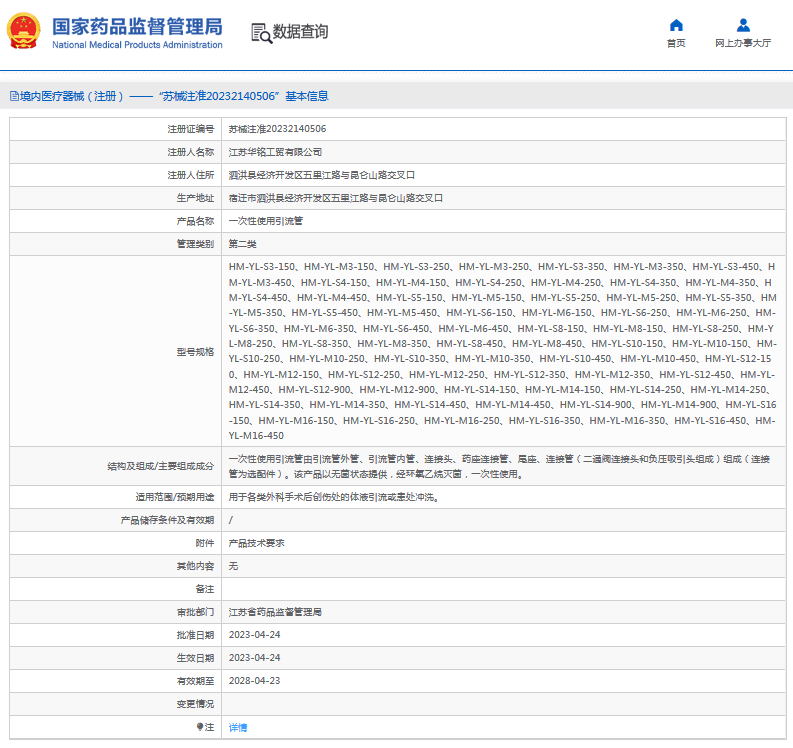
Task: Go to 首页 home icon
Action: point(676,25)
